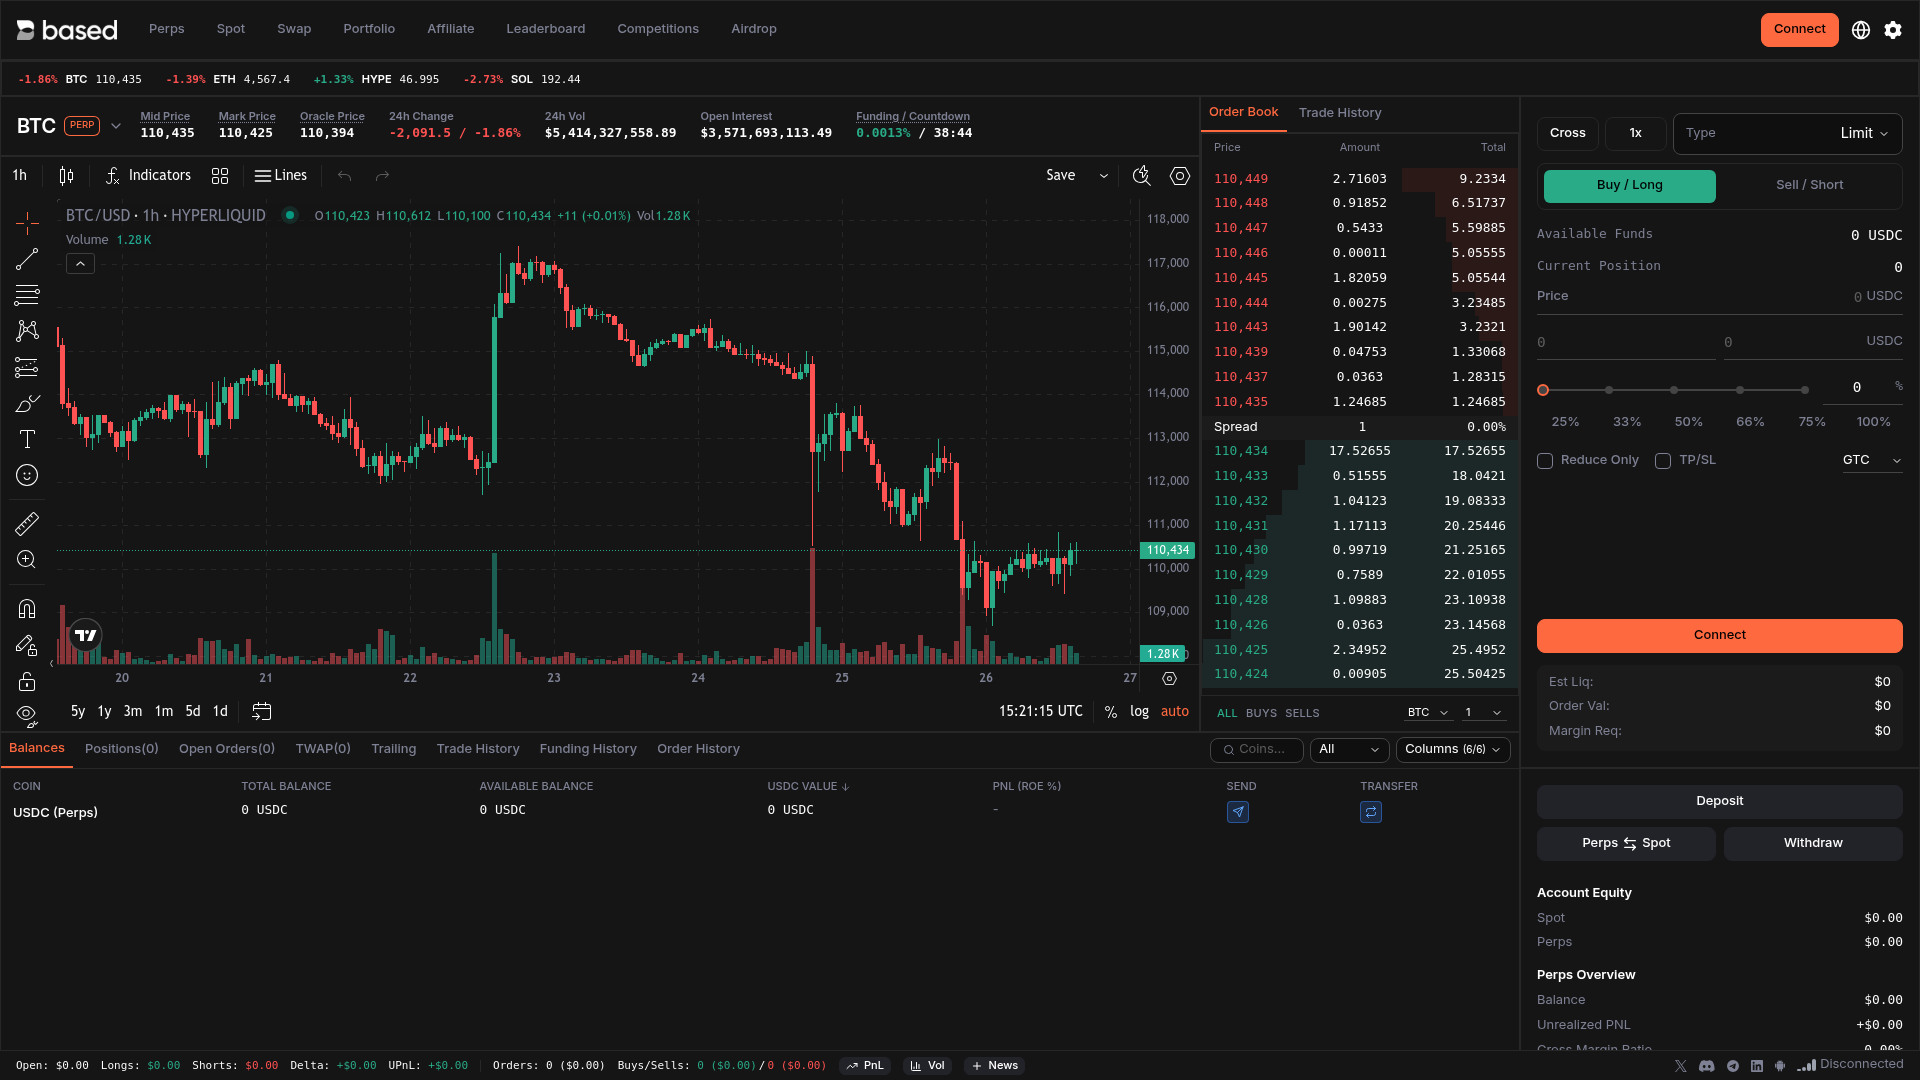Image resolution: width=1920 pixels, height=1080 pixels.
Task: Open the Columns (6/6) dropdown
Action: point(1452,750)
